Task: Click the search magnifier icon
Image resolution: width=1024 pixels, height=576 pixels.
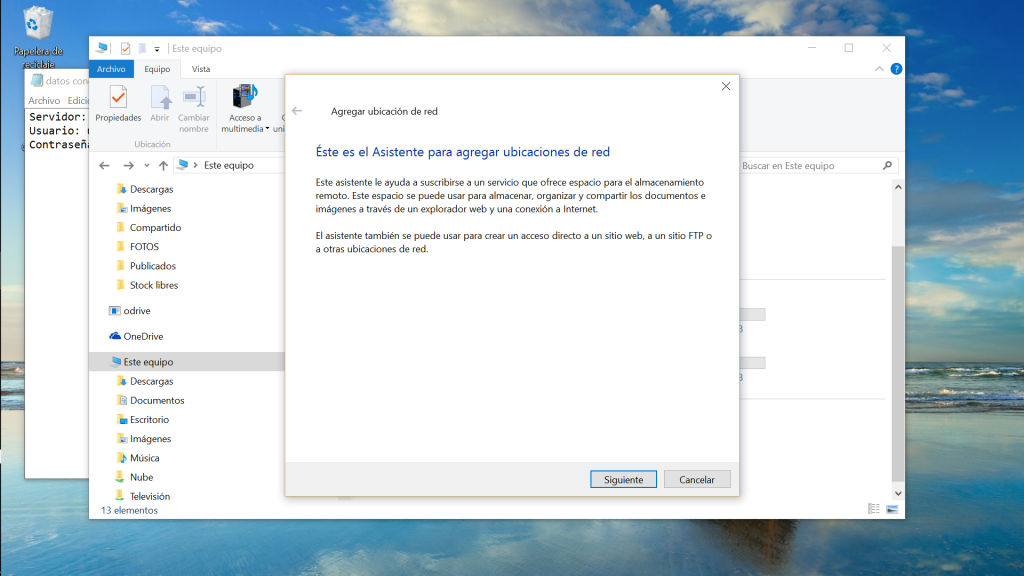Action: [887, 166]
